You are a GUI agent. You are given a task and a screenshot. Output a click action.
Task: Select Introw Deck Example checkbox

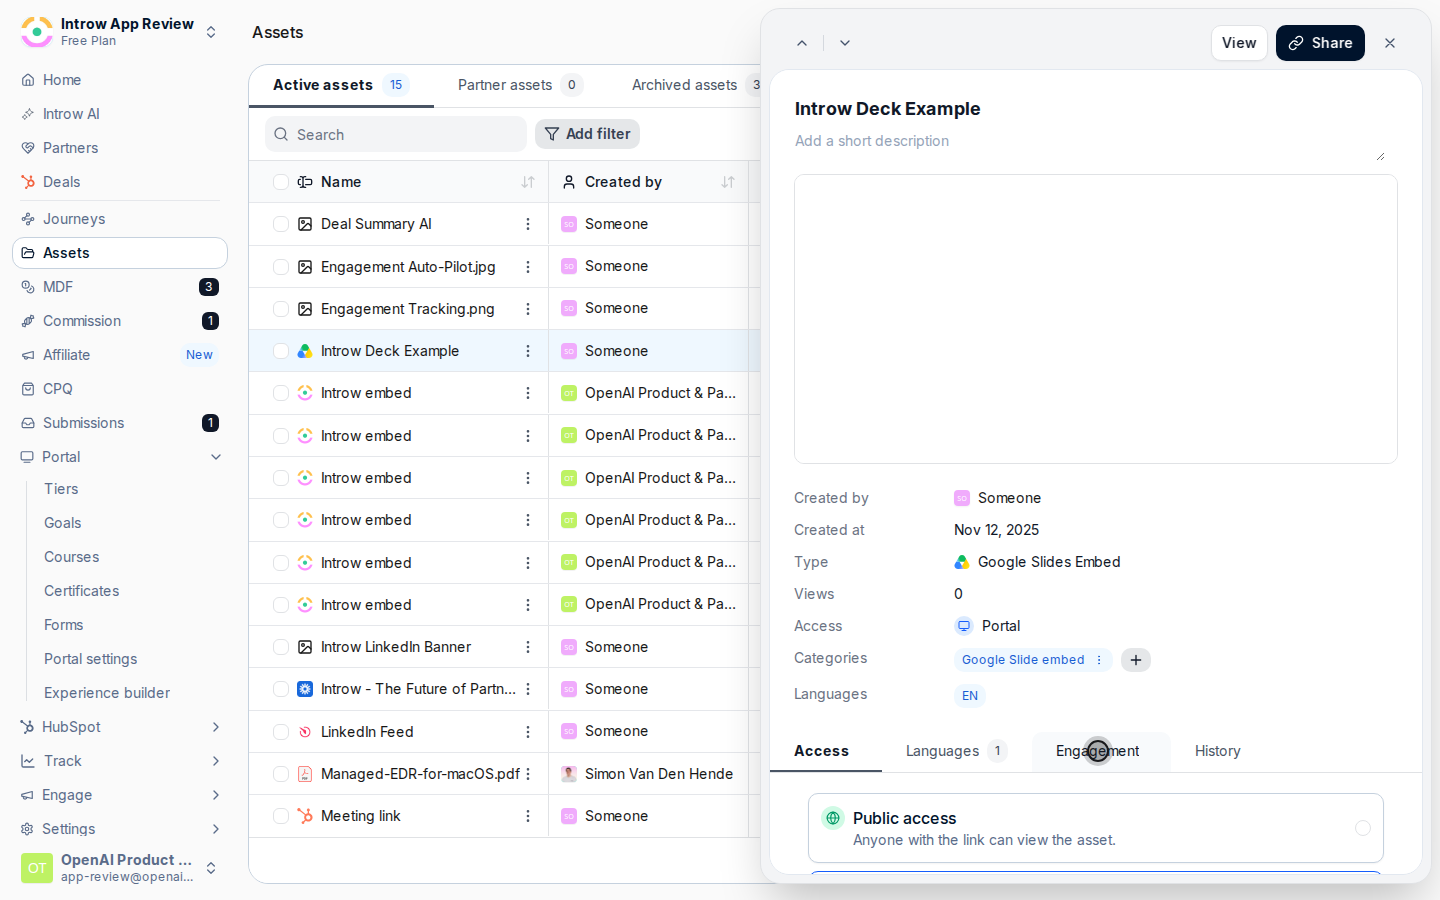[x=281, y=351]
